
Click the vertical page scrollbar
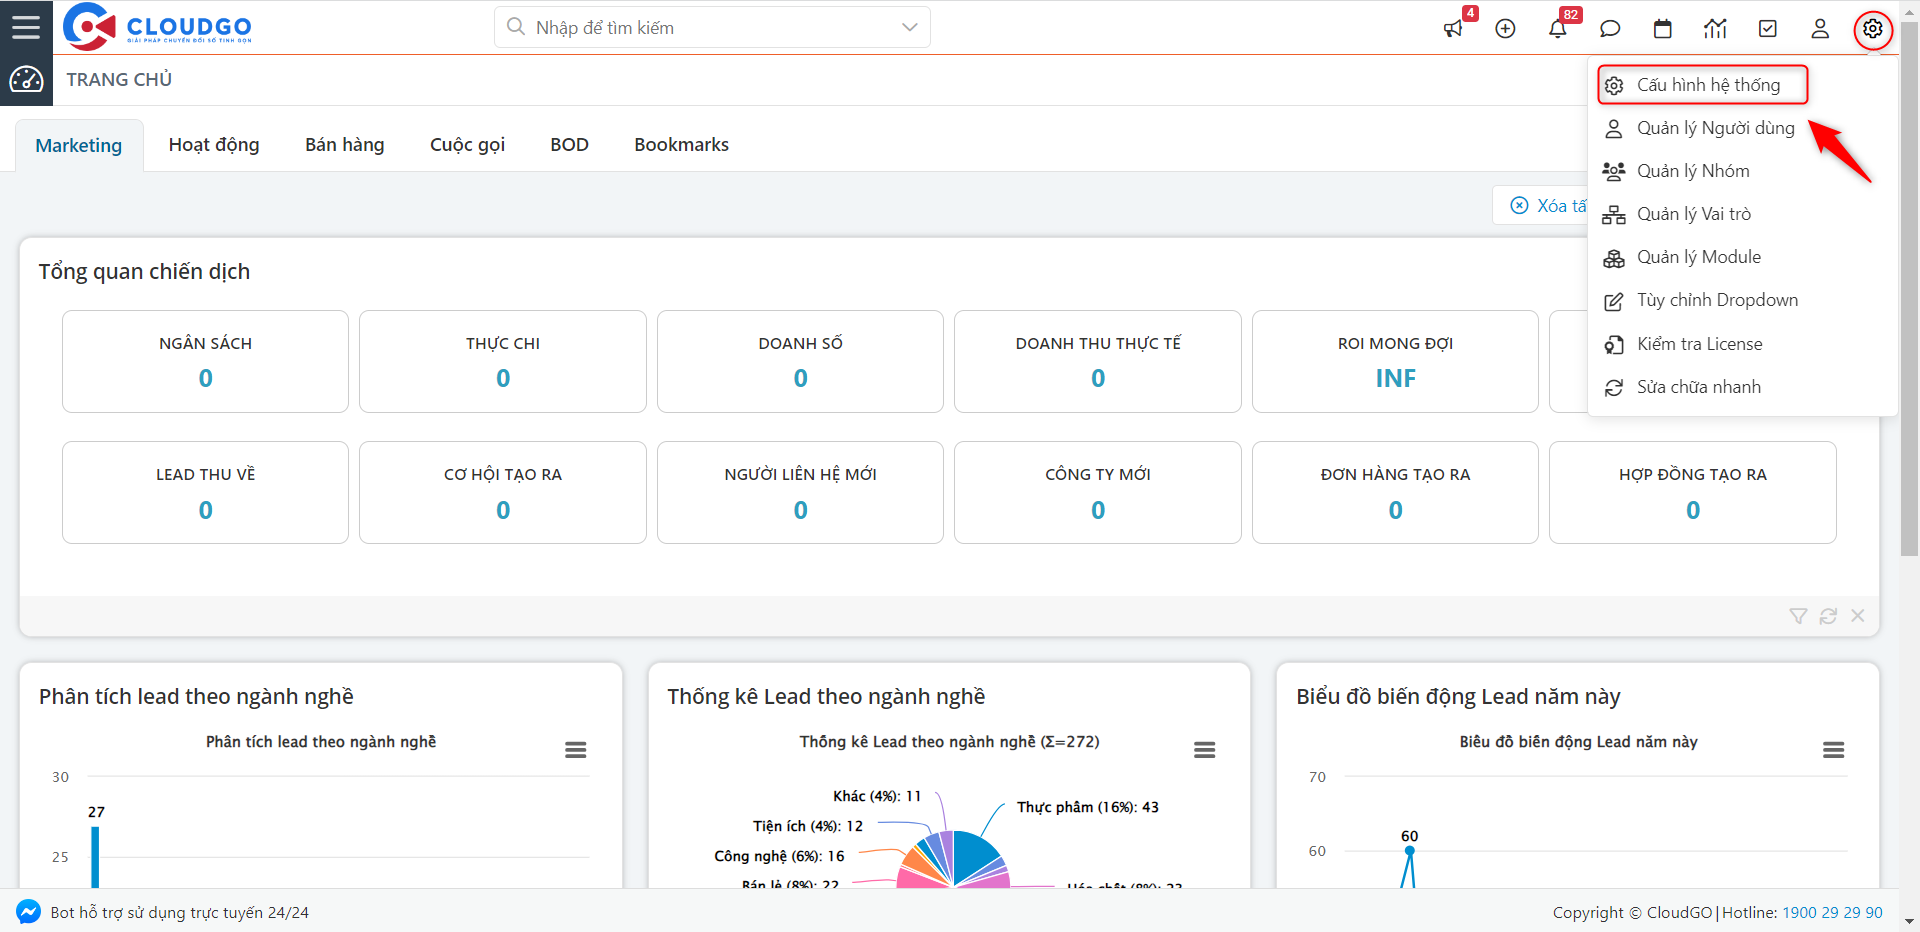tap(1909, 300)
